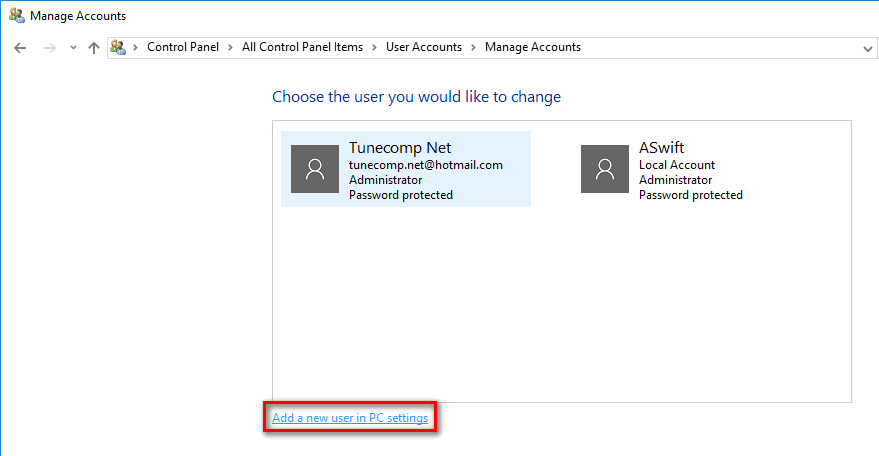Choose the ASwift local account name

[x=661, y=148]
